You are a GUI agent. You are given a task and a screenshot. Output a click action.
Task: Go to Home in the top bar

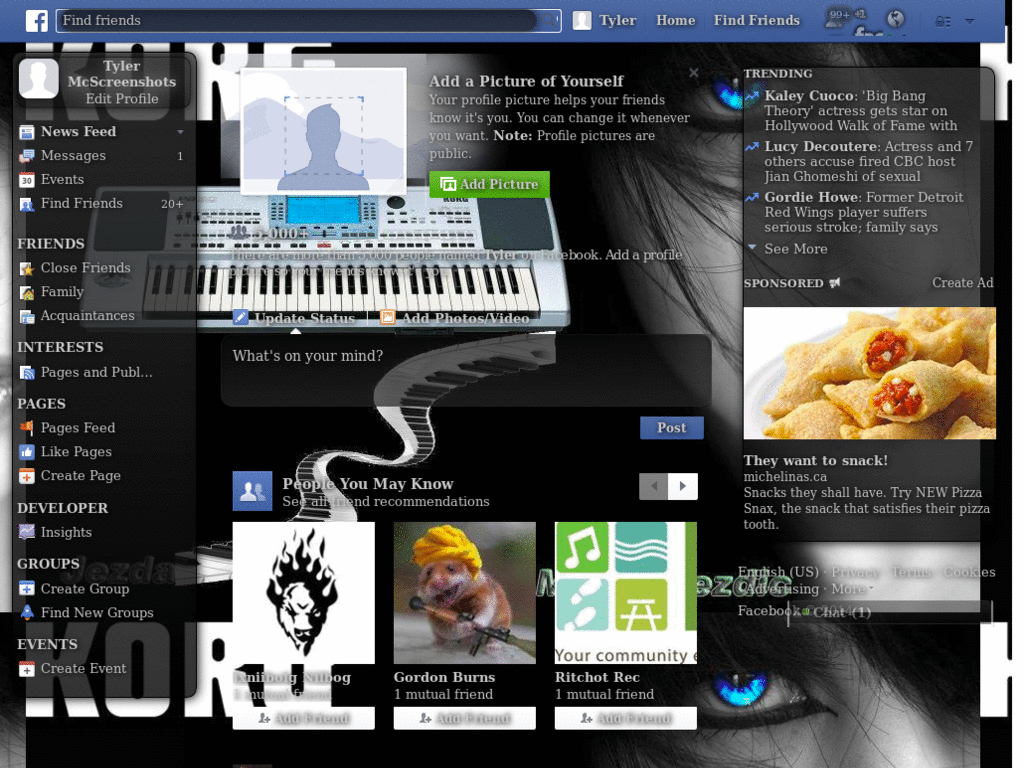[675, 21]
